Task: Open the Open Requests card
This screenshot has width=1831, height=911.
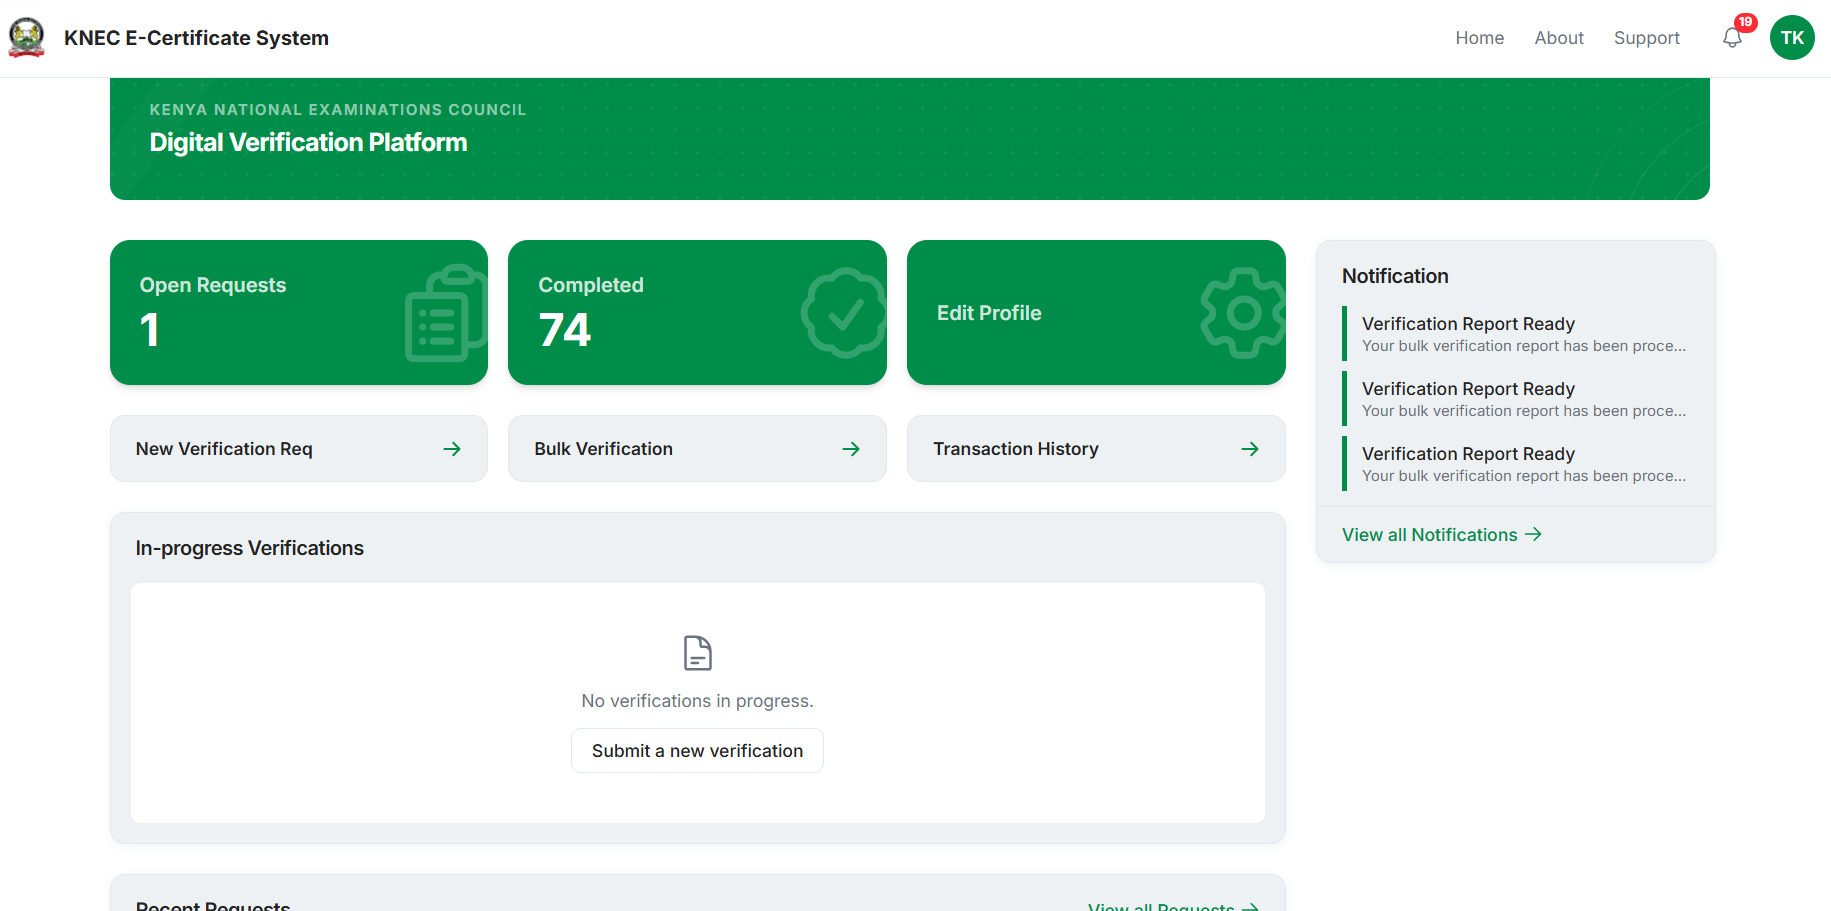Action: 299,312
